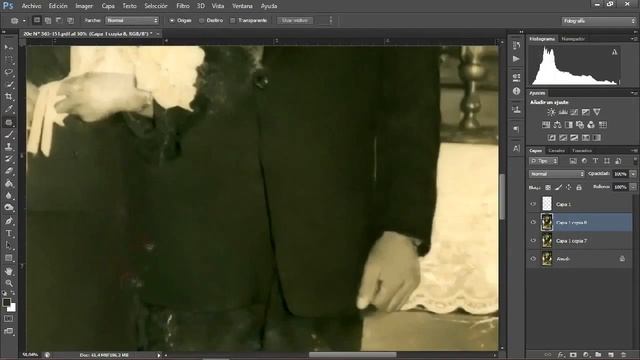This screenshot has width=640, height=360.
Task: Open the workspace Fotografía dropdown
Action: coord(598,20)
